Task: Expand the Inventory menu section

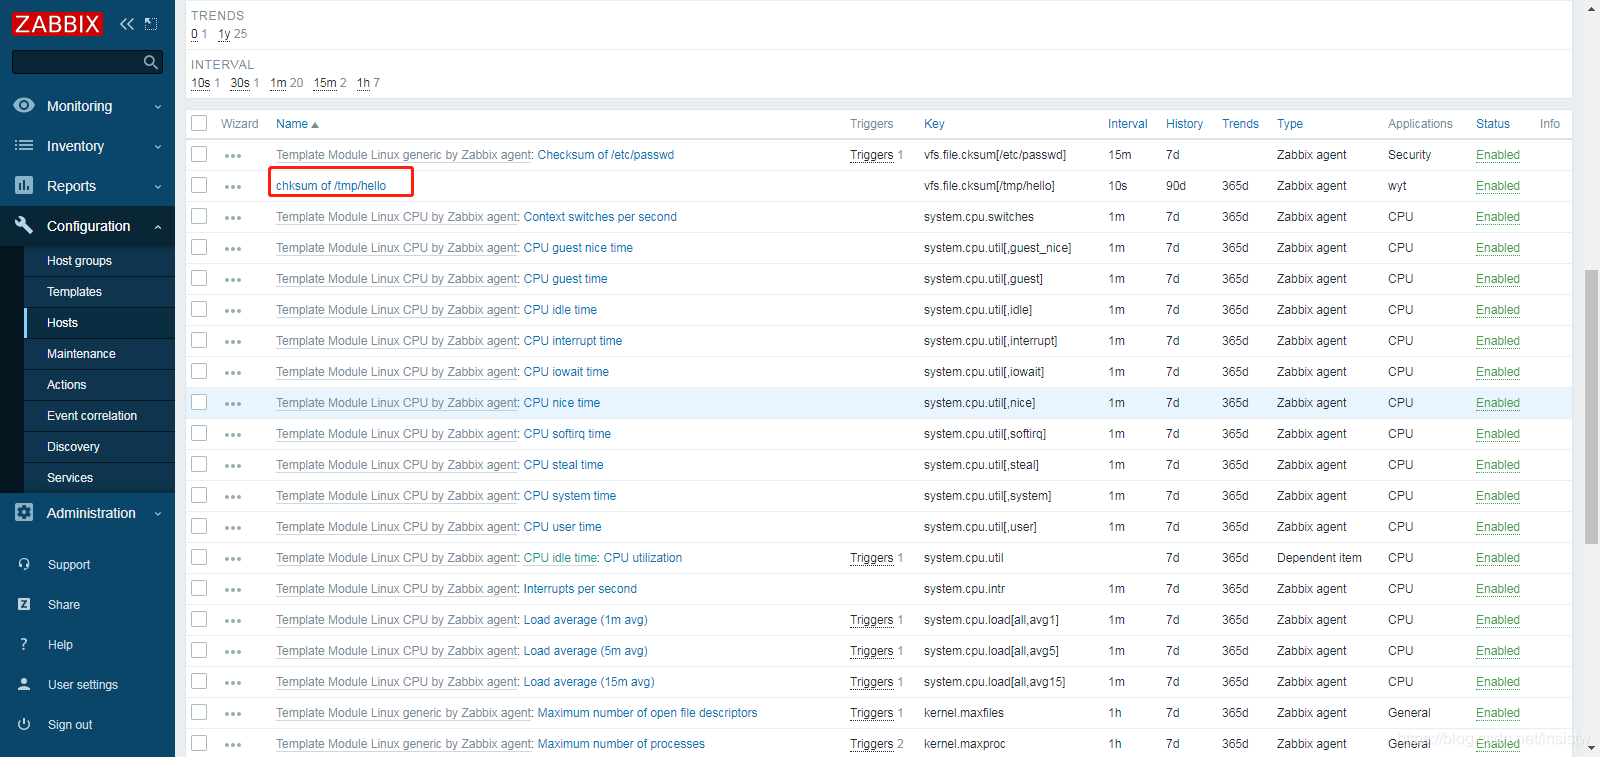Action: (x=158, y=146)
